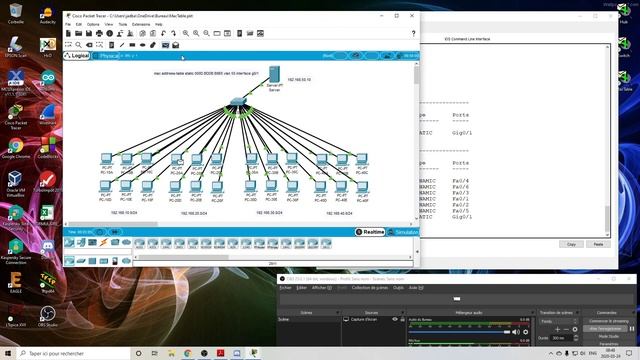The width and height of the screenshot is (640, 360).
Task: Click the Mode Studio button in OBS
Action: [609, 337]
